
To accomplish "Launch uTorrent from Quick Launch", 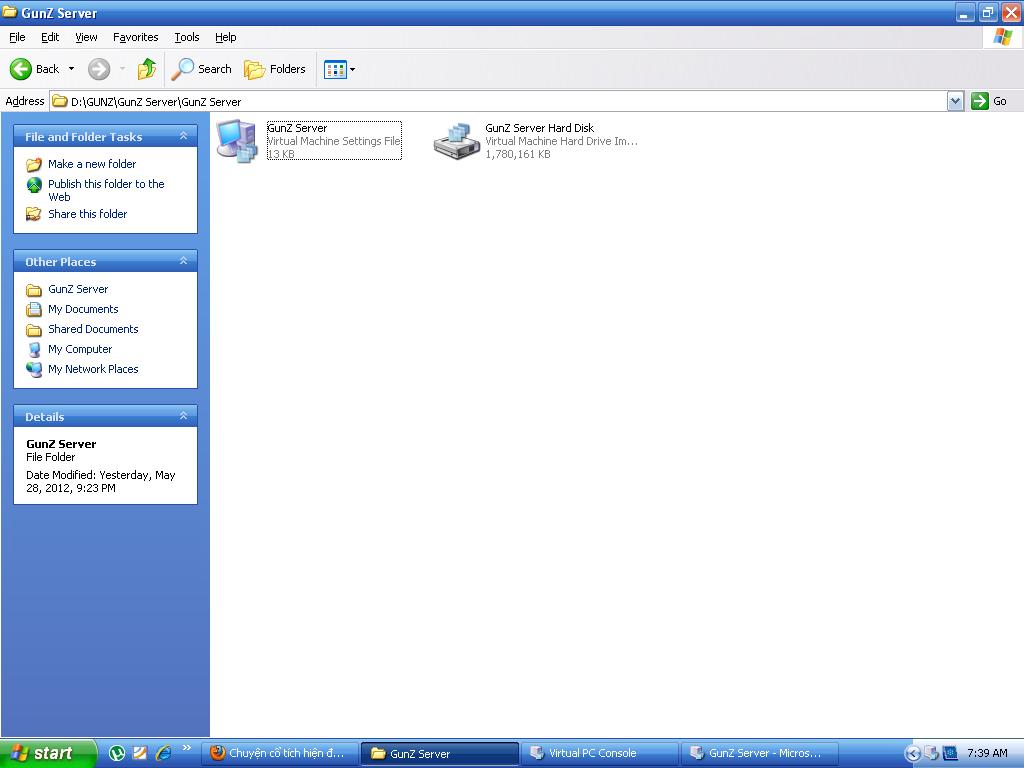I will point(117,753).
